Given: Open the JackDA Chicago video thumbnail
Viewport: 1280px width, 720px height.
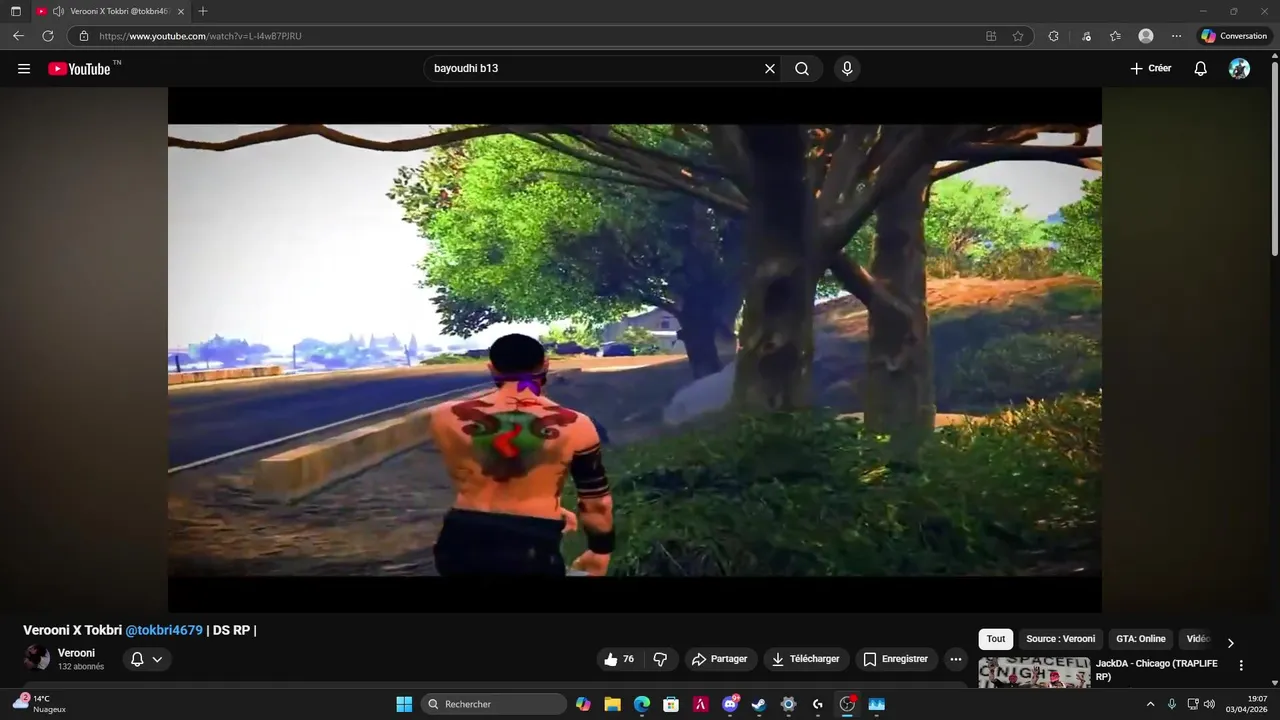Looking at the screenshot, I should 1034,672.
